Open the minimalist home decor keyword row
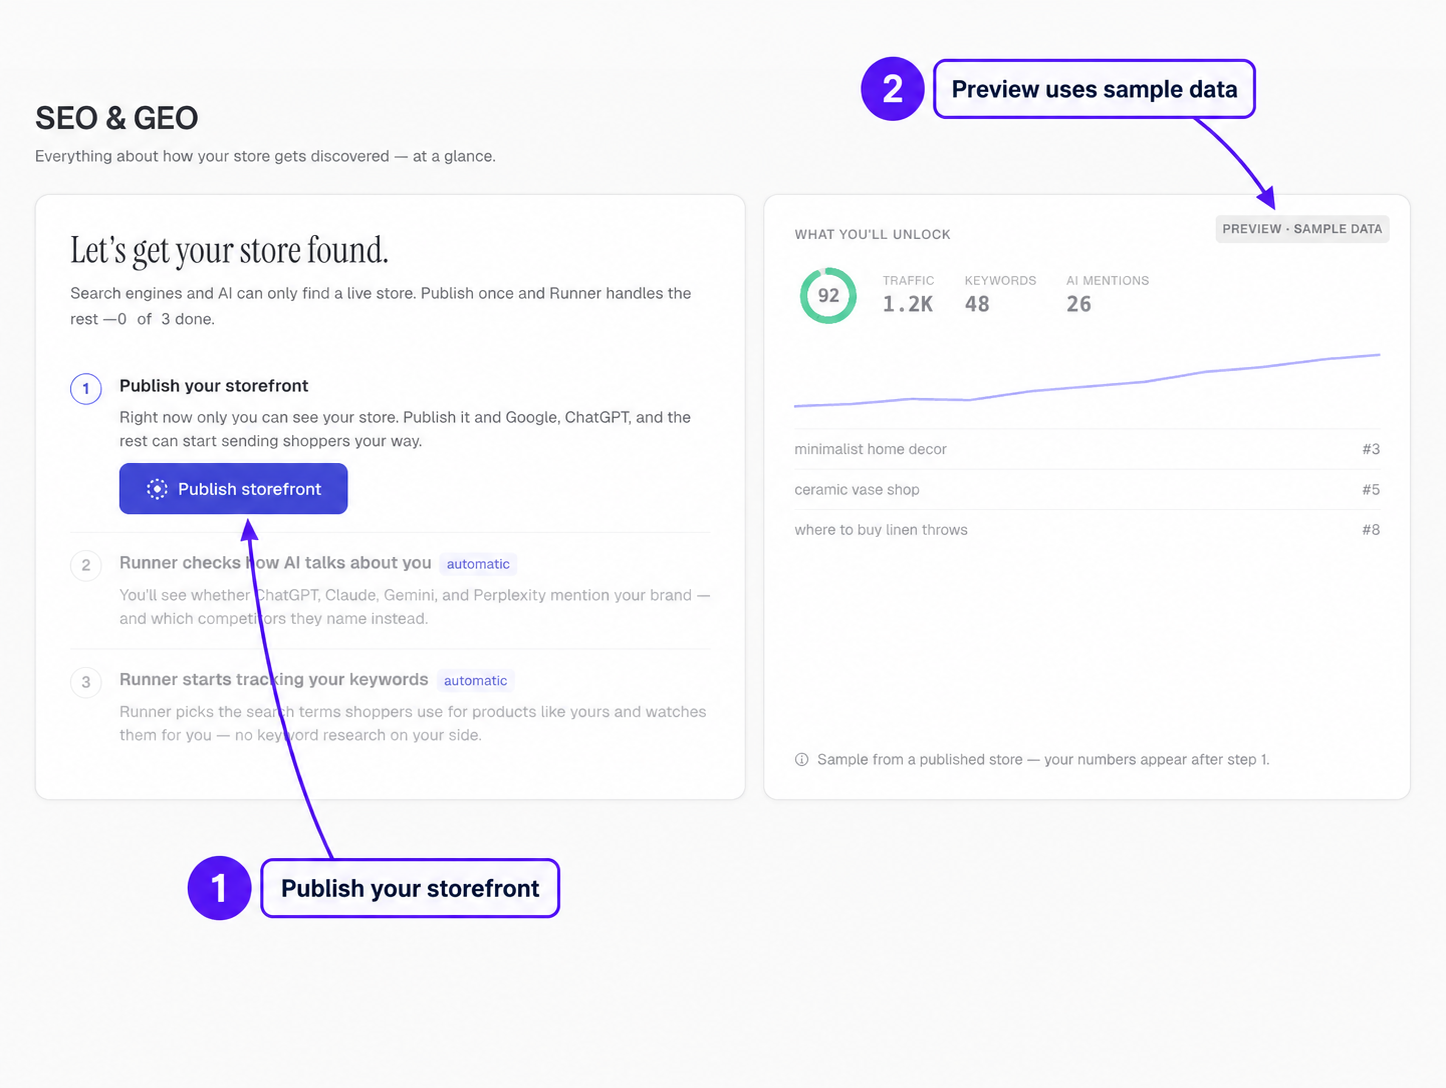Screen dimensions: 1446x1088 click(x=1087, y=449)
